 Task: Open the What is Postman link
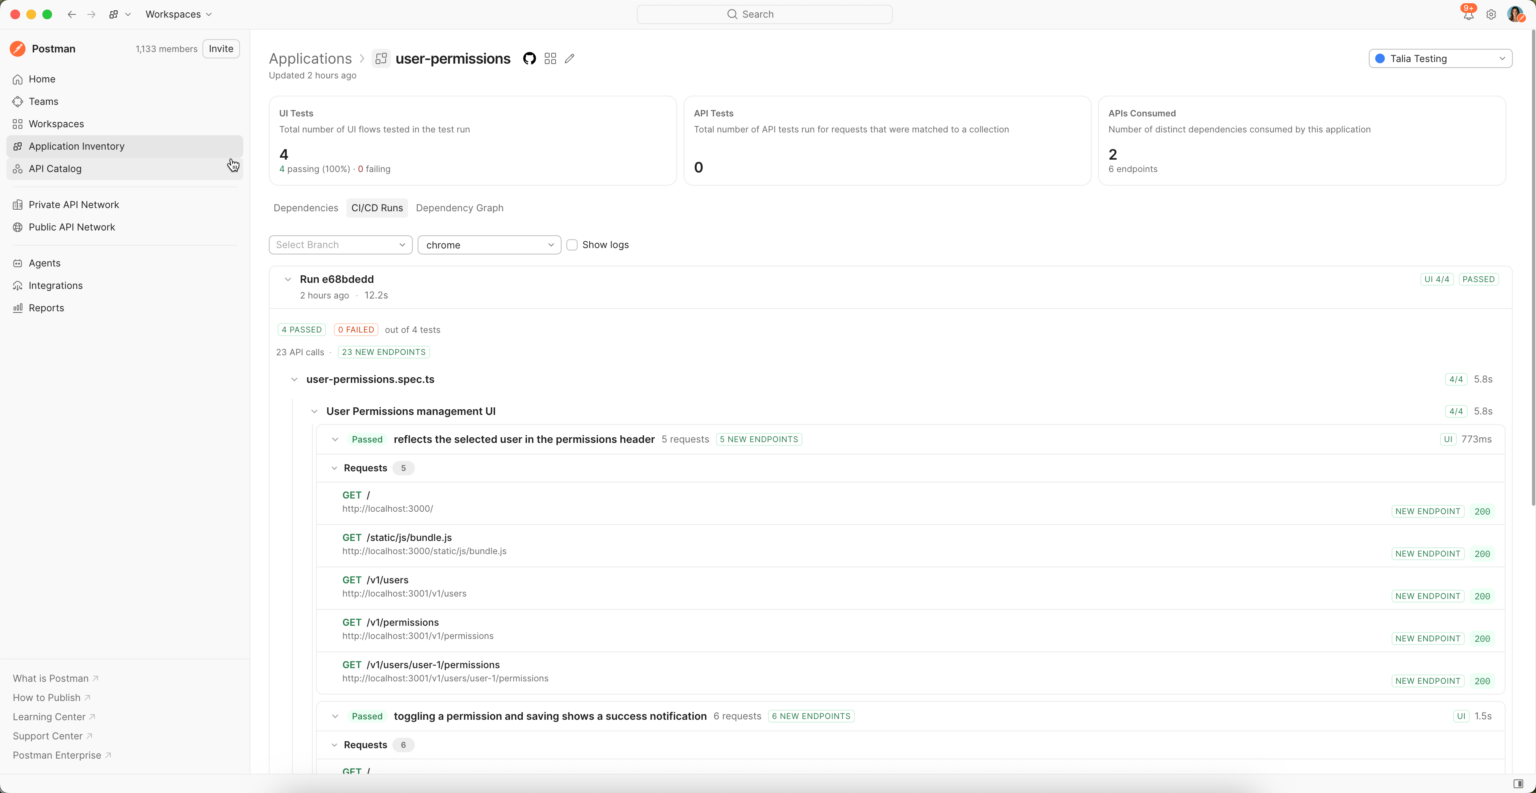pos(55,679)
